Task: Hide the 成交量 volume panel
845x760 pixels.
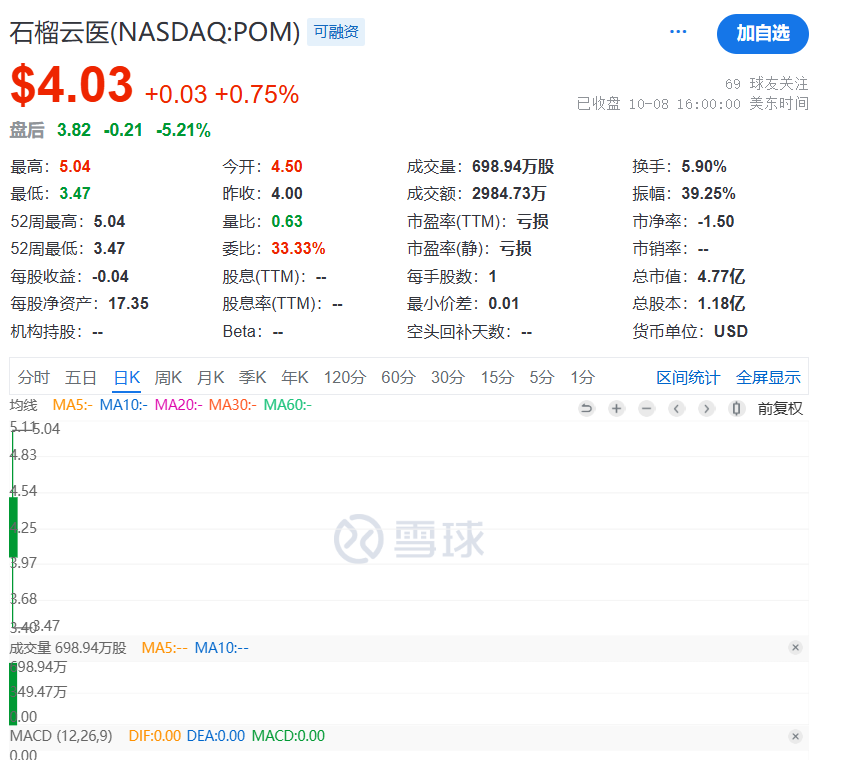Action: [795, 647]
